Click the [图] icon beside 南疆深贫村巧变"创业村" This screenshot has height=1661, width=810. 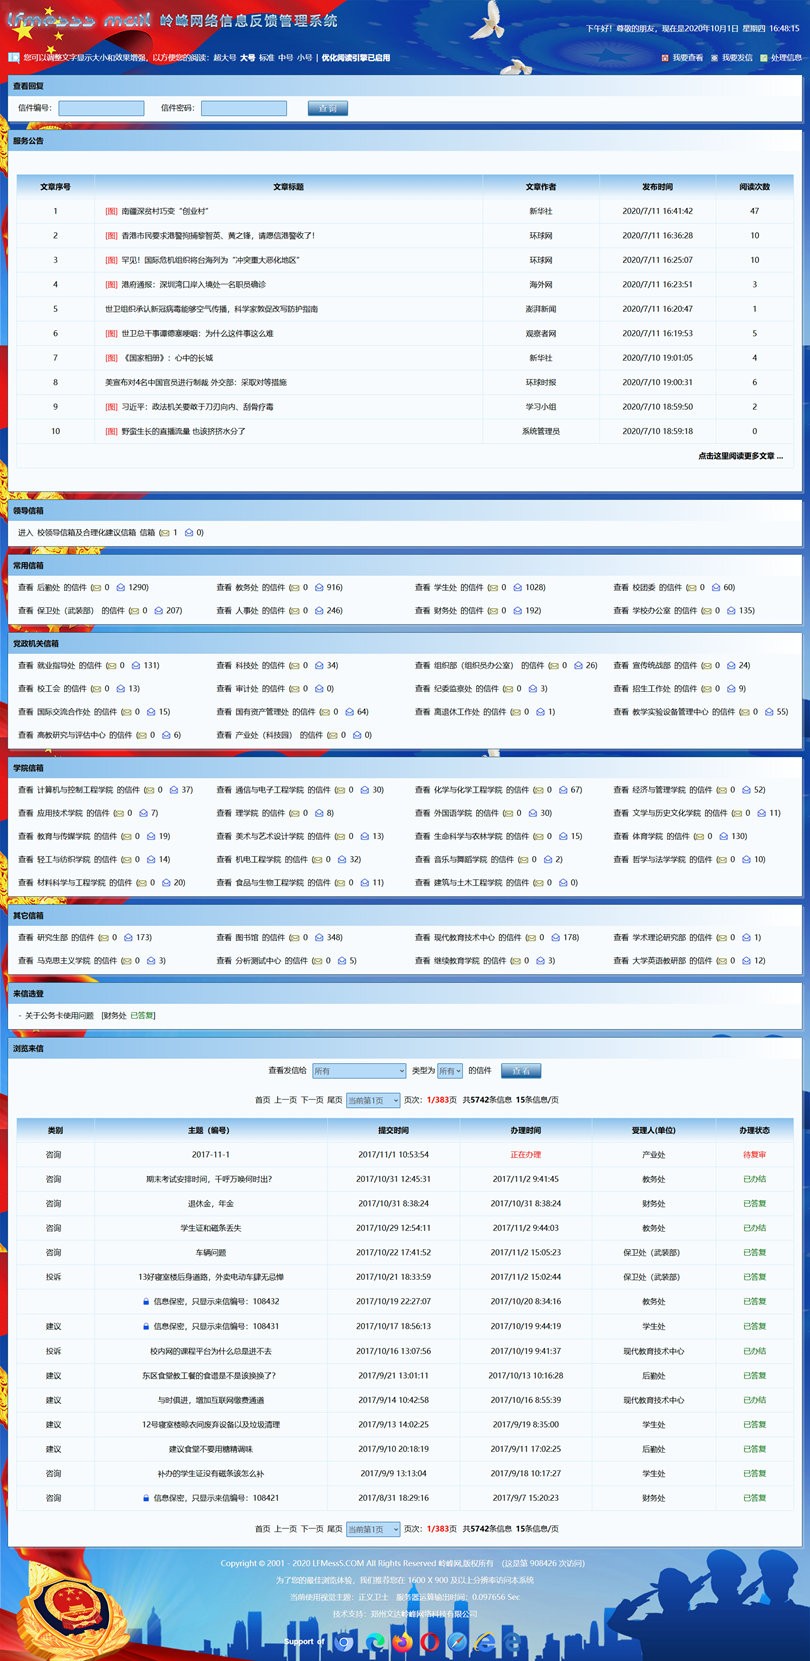pos(111,211)
